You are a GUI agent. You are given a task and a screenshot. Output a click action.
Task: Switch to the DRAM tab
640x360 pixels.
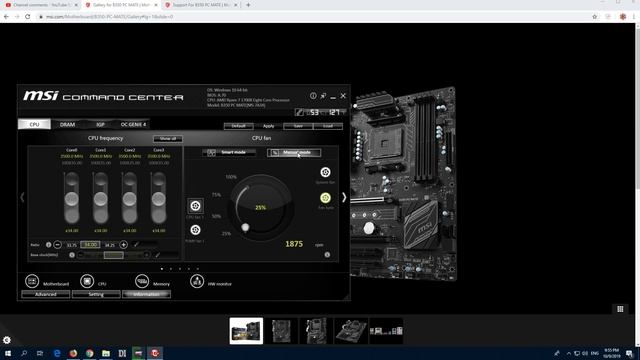pyautogui.click(x=67, y=124)
